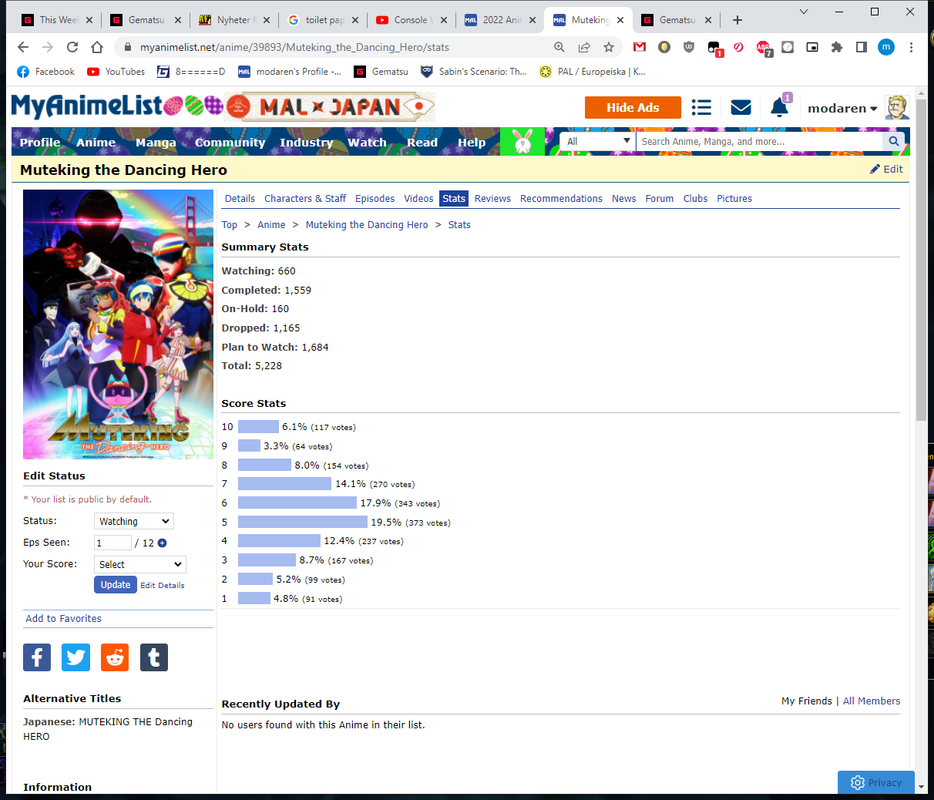Screen dimensions: 934x800
Task: Open the Watch menu
Action: point(367,142)
